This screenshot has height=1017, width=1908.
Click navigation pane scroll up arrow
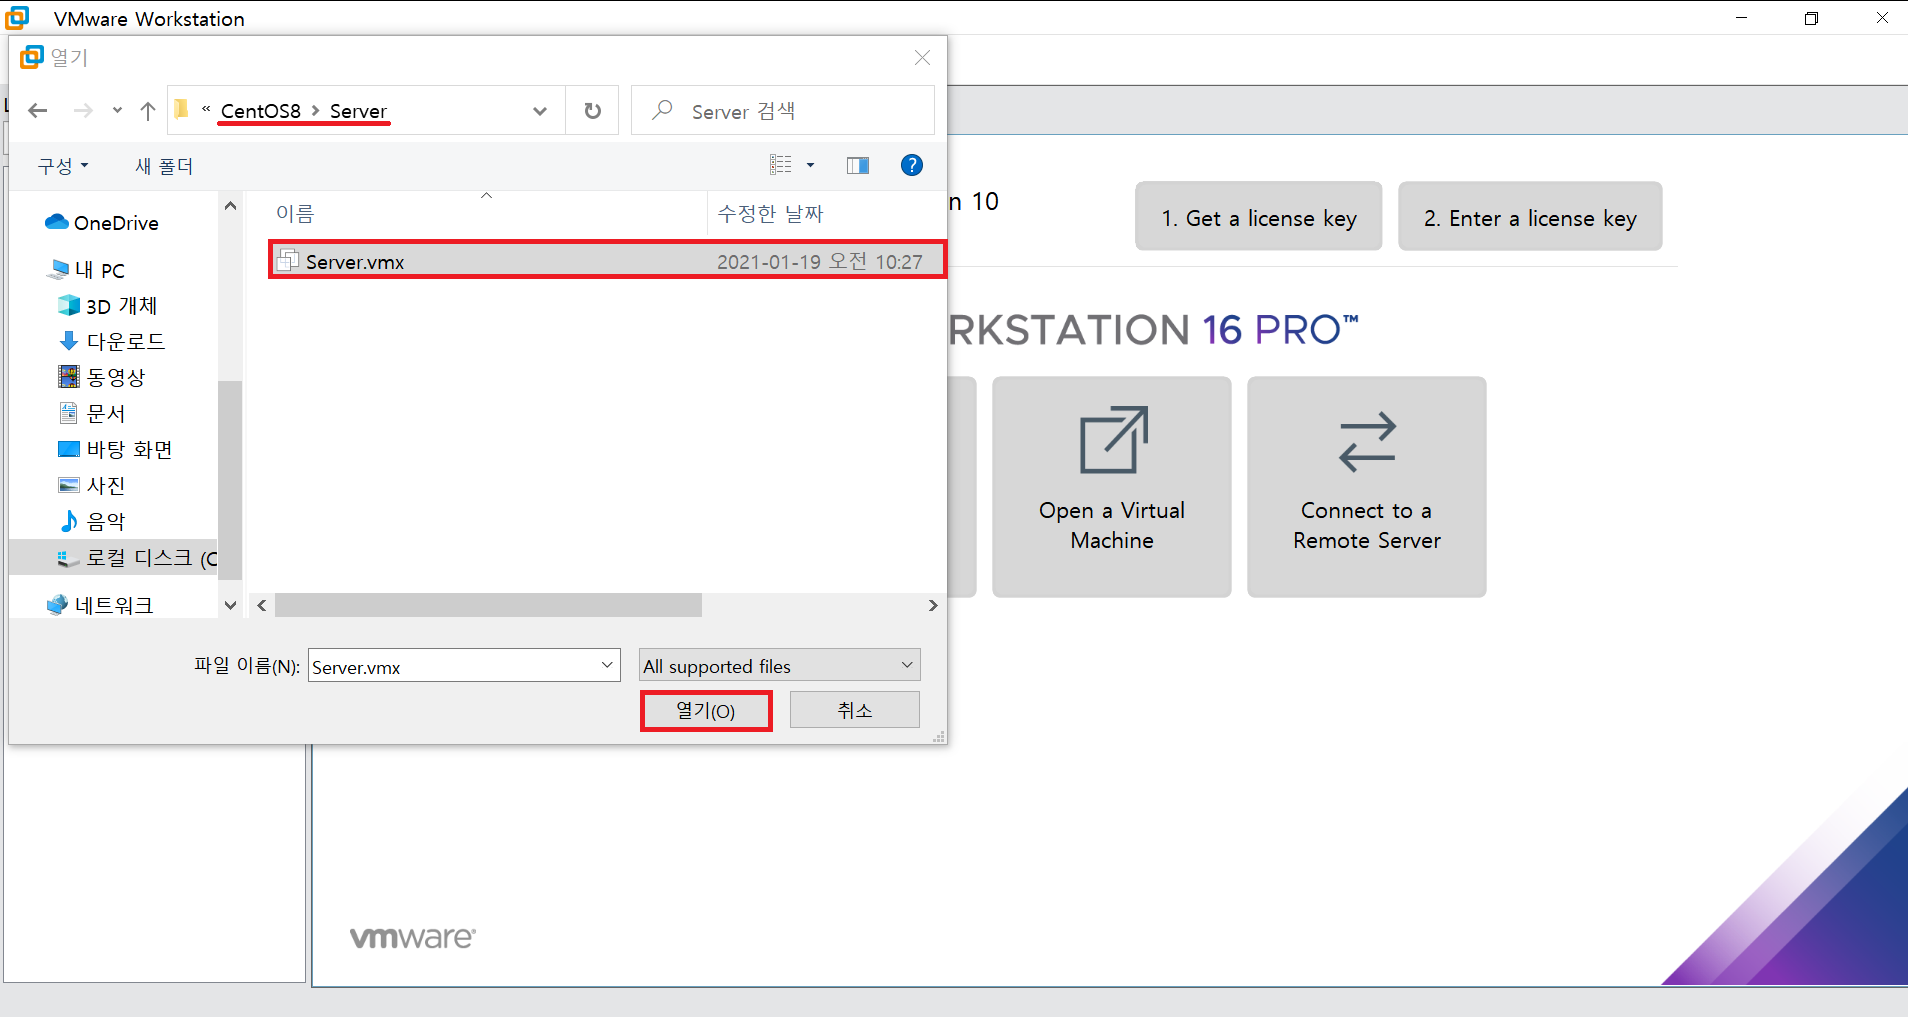230,206
